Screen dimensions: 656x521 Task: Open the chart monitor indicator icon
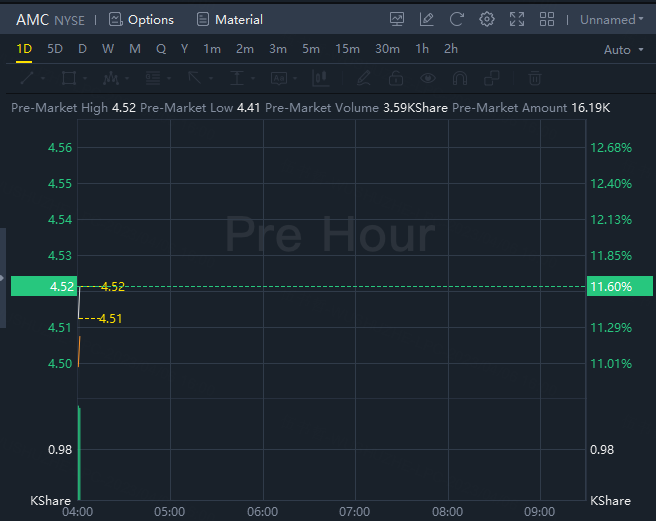(x=397, y=19)
